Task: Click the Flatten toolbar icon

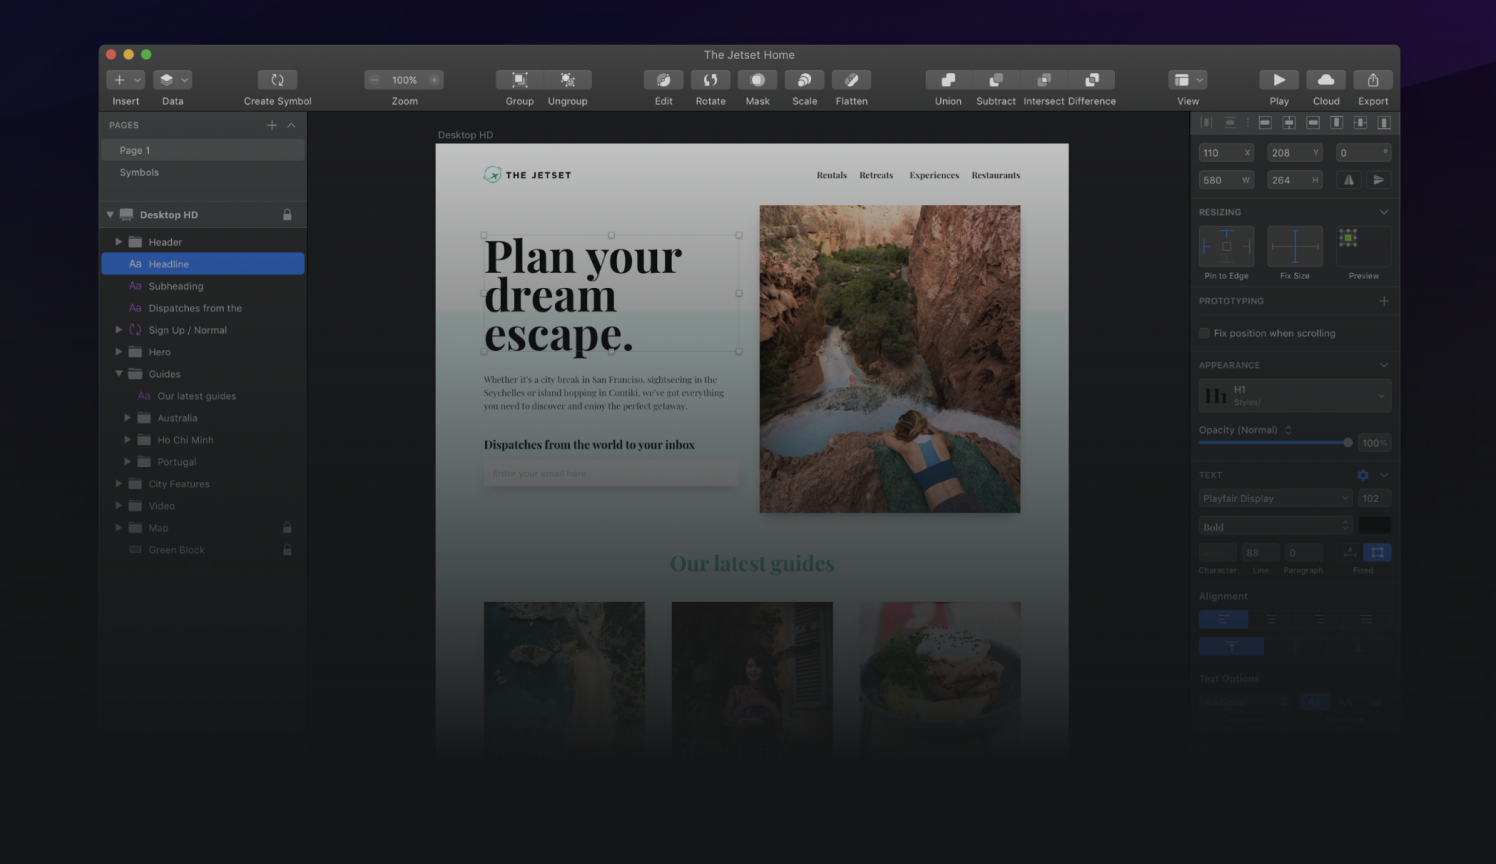Action: click(x=851, y=80)
